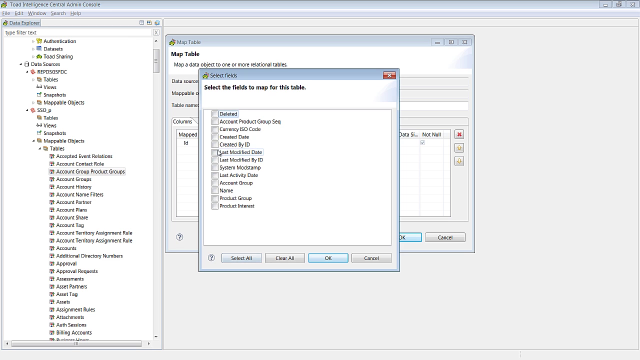Clear the Data Explorer filter text
The height and width of the screenshot is (360, 640).
(x=156, y=32)
